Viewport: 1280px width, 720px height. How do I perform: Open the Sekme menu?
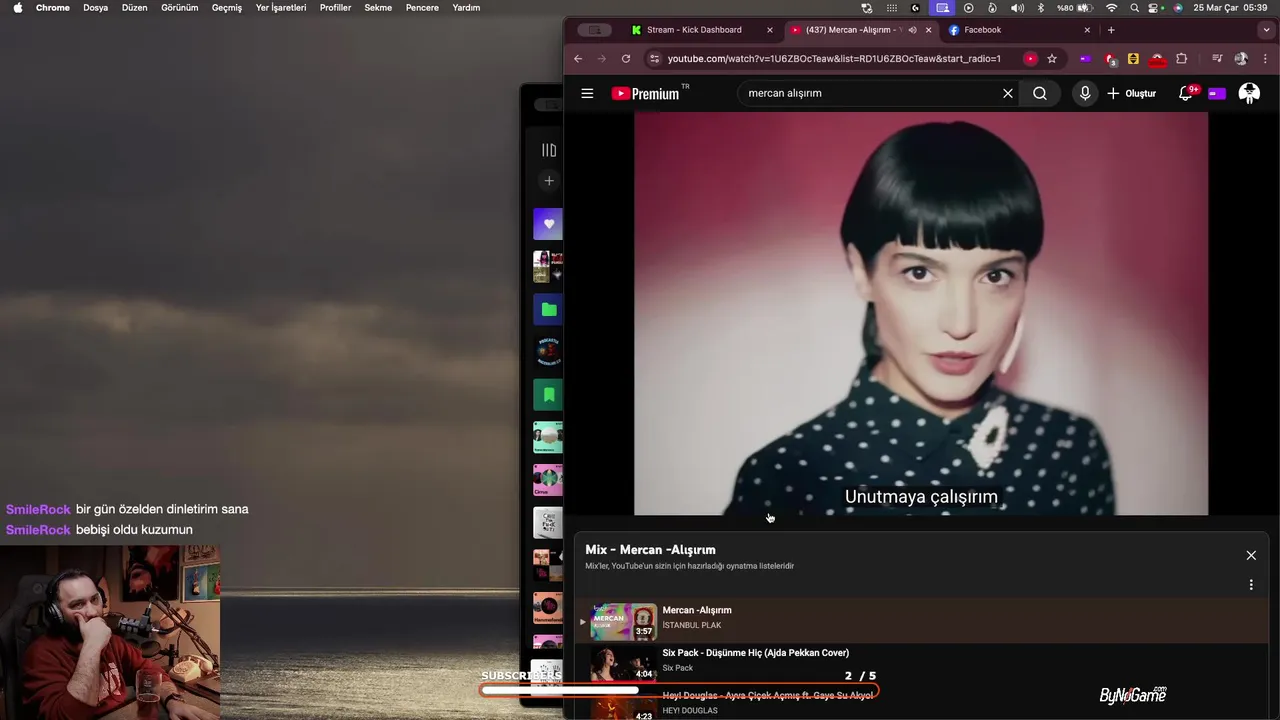pyautogui.click(x=378, y=7)
